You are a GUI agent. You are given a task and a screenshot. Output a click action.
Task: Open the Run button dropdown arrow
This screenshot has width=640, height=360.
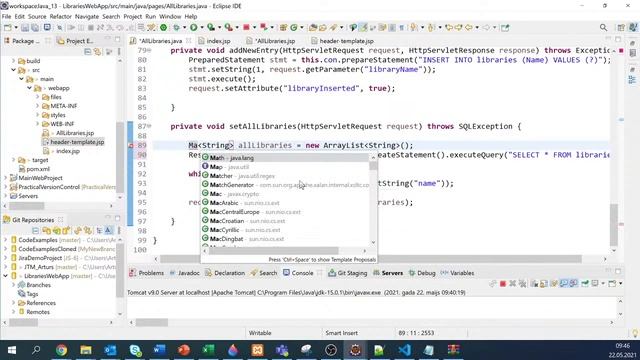202,28
